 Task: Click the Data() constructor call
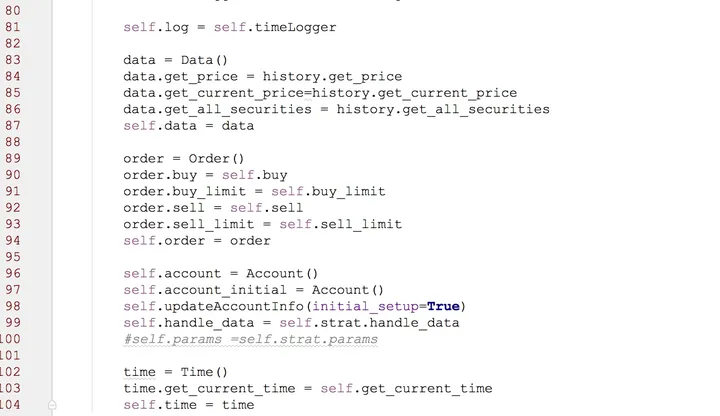(204, 60)
